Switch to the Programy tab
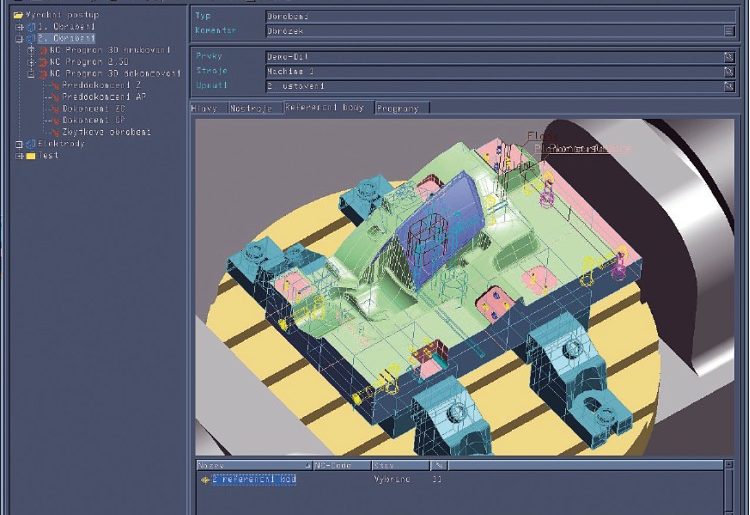Image resolution: width=750 pixels, height=515 pixels. (400, 107)
